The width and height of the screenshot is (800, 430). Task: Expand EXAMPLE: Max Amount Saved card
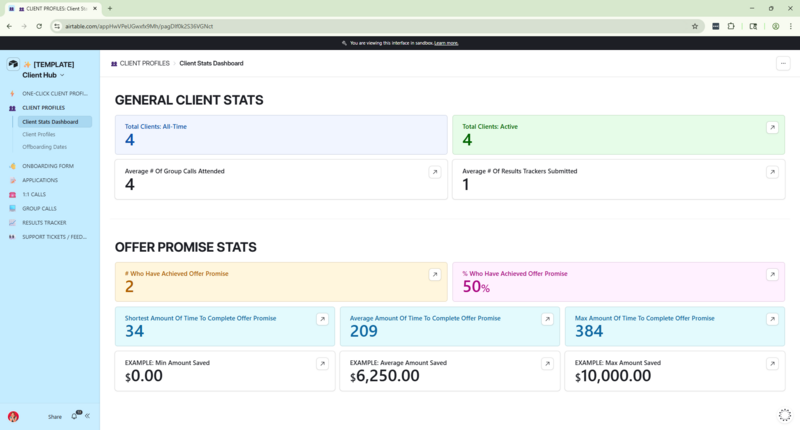coord(772,364)
